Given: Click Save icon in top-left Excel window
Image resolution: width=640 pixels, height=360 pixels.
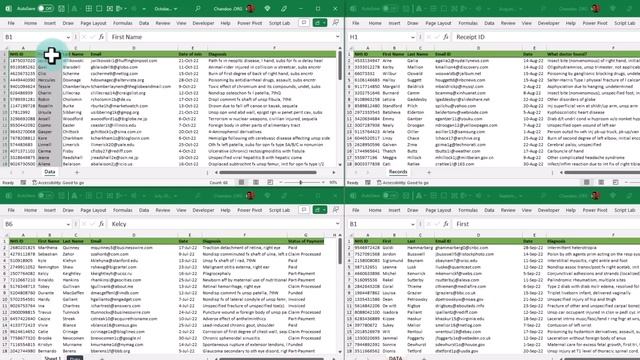Looking at the screenshot, I should [61, 9].
